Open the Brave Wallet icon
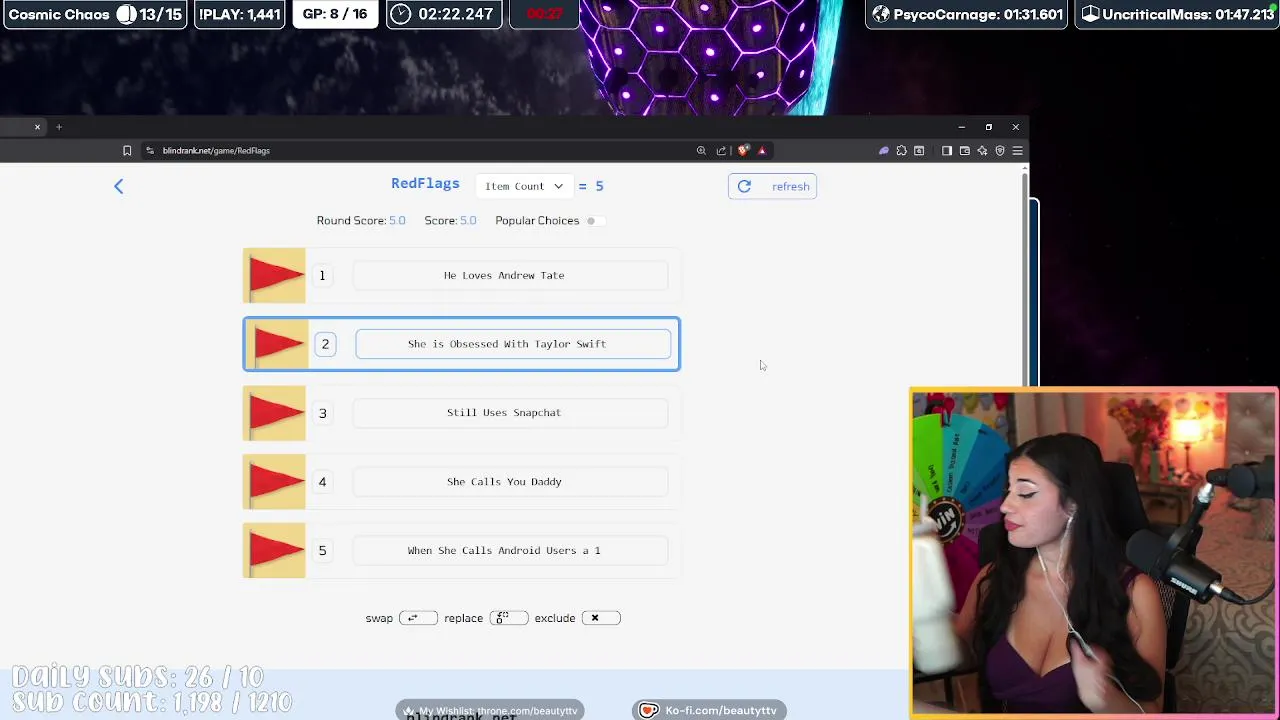Viewport: 1280px width, 720px height. click(965, 151)
